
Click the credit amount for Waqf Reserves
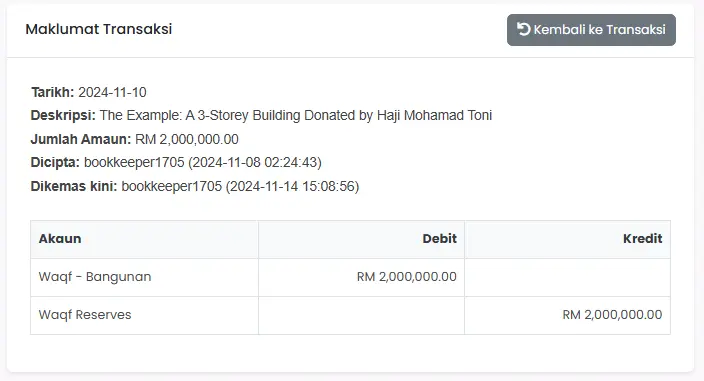(x=612, y=315)
